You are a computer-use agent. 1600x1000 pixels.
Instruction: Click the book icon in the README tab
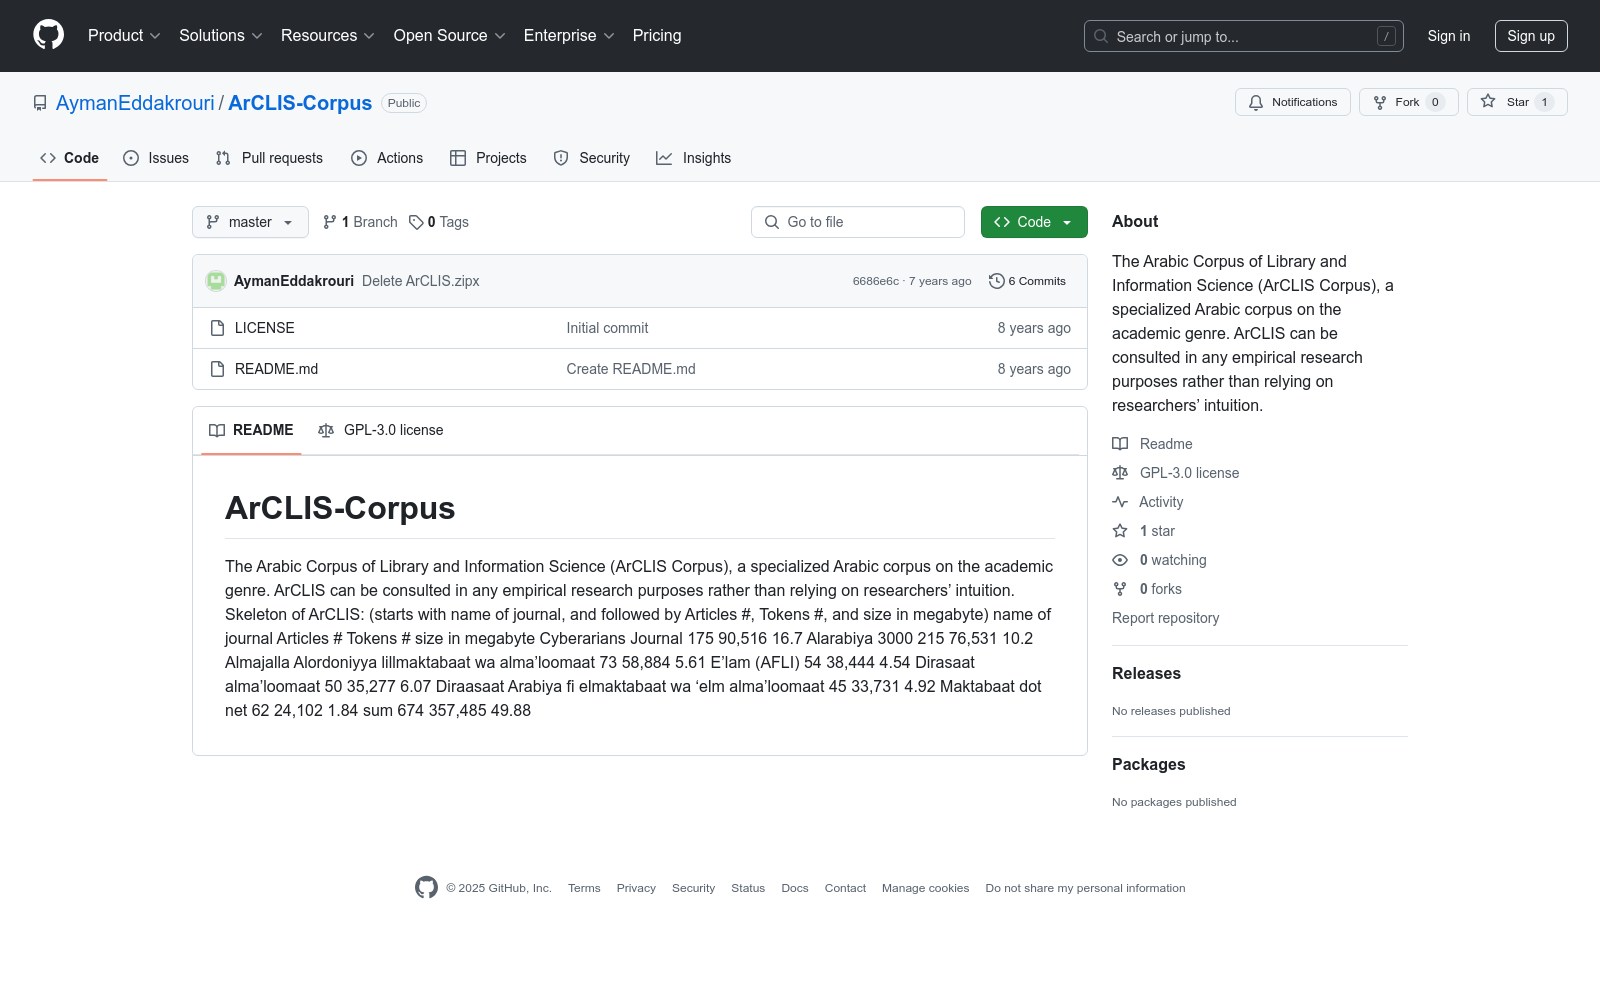click(x=217, y=430)
